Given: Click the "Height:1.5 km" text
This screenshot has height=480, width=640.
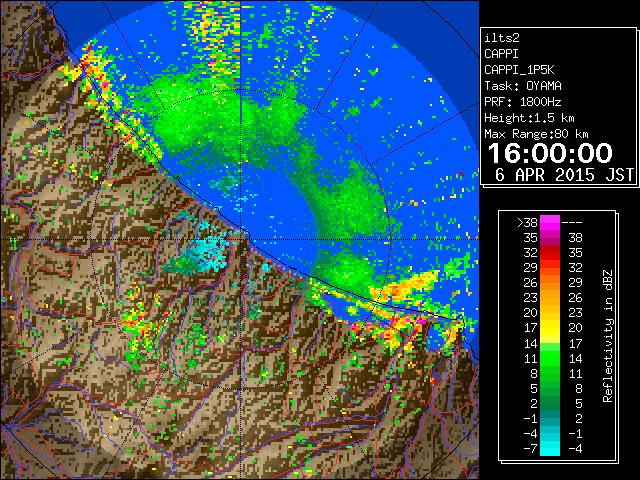Looking at the screenshot, I should tap(529, 118).
